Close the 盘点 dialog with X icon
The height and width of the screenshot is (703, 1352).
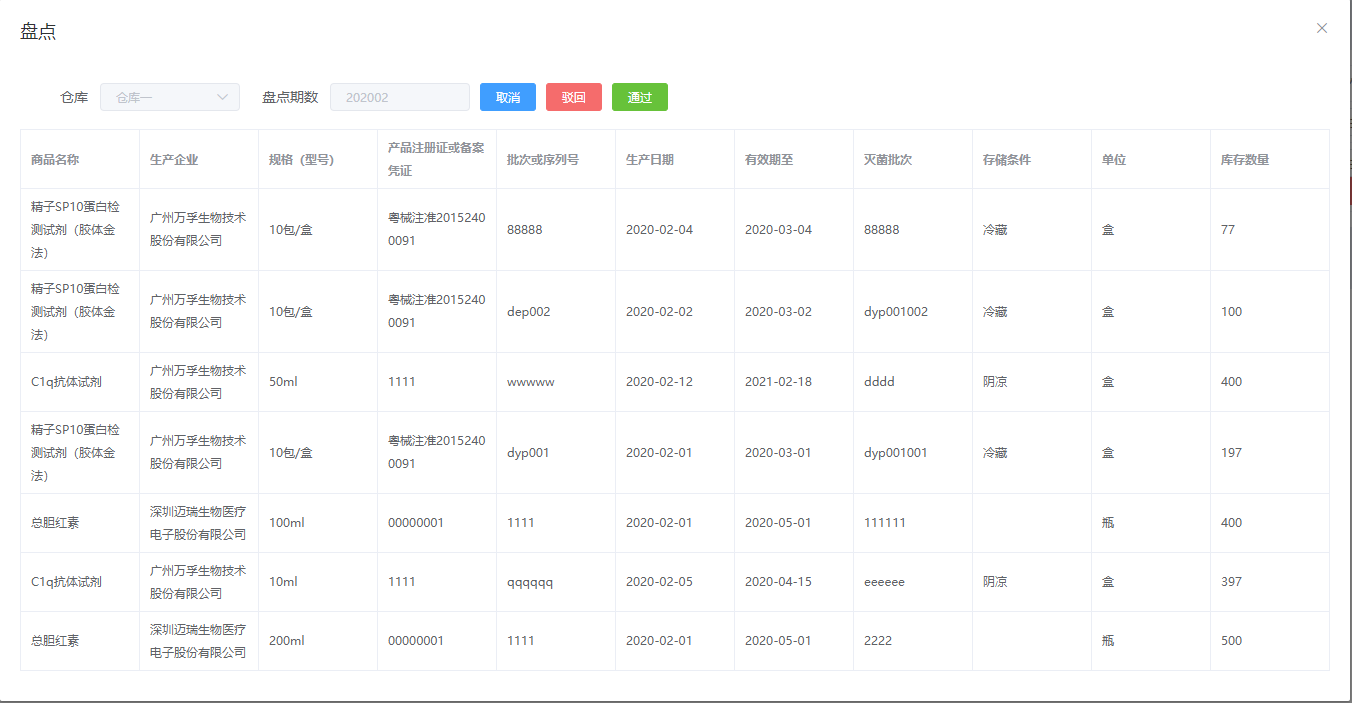tap(1321, 28)
